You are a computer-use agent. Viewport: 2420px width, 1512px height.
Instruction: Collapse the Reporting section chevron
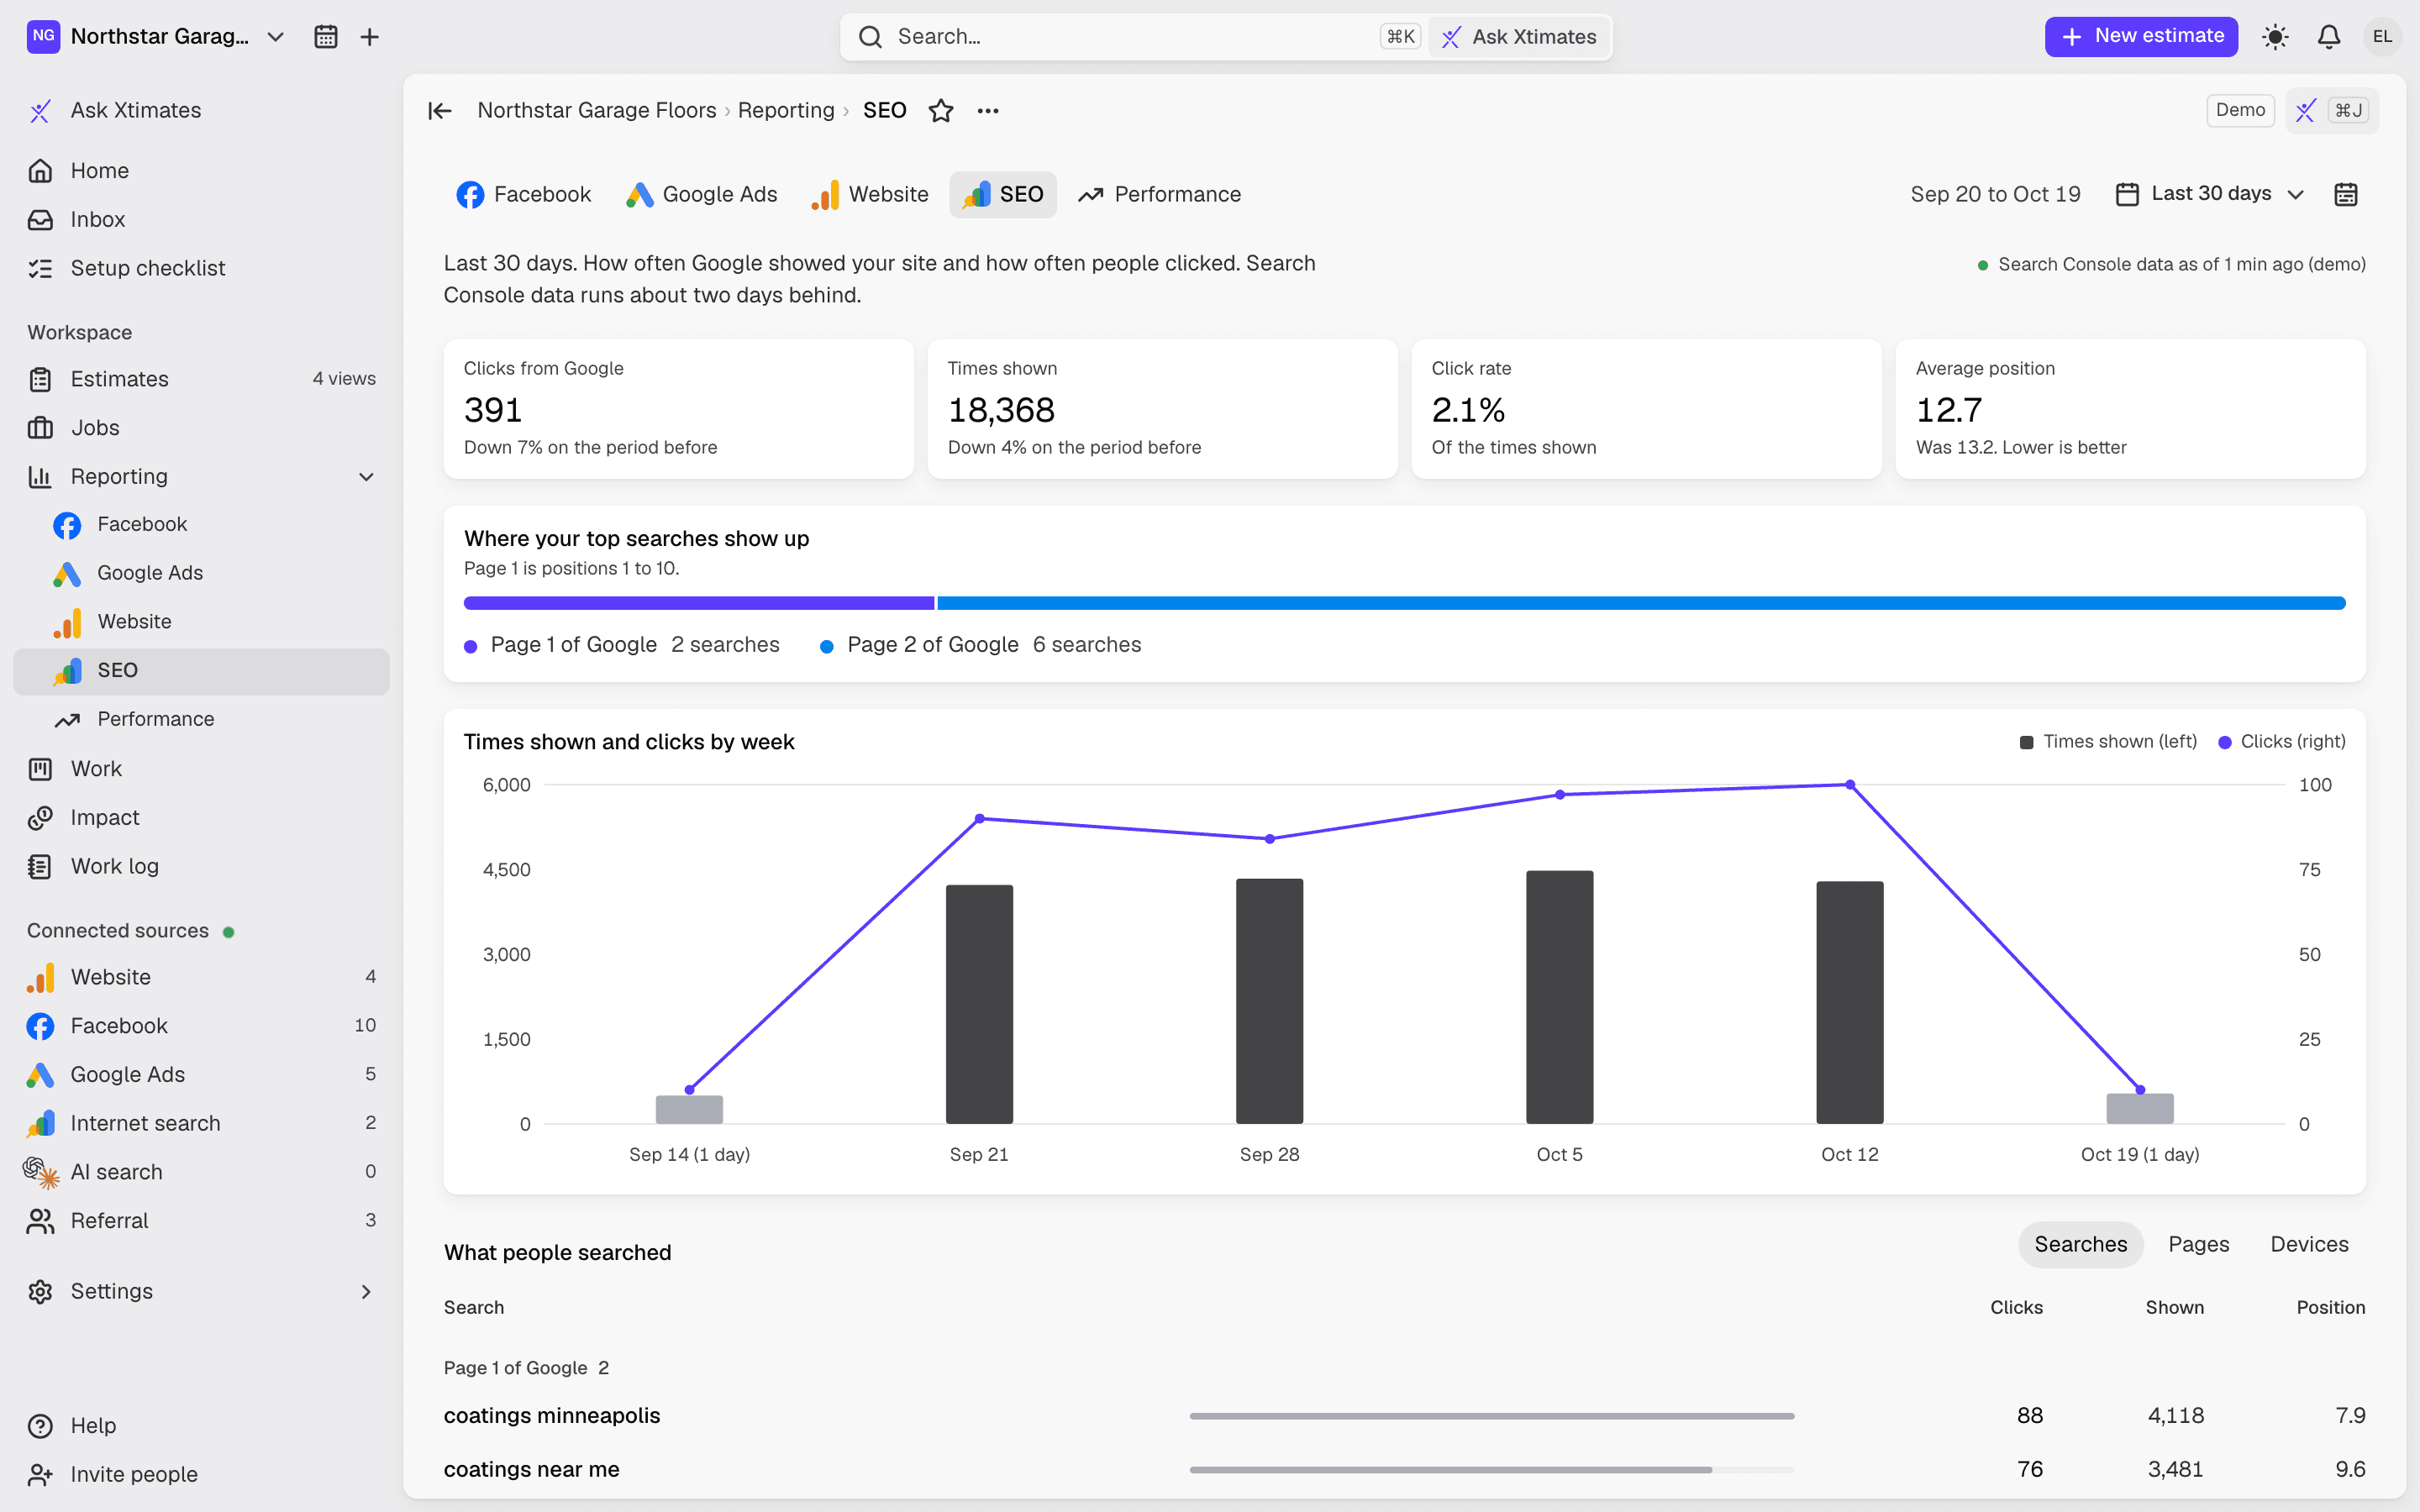[366, 477]
